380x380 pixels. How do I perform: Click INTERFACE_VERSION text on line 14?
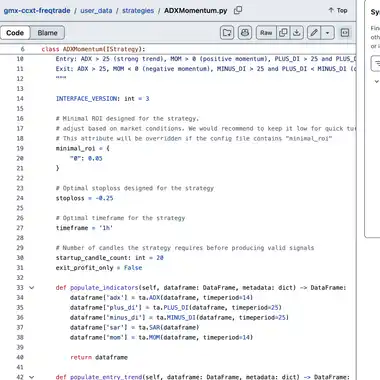pos(87,99)
